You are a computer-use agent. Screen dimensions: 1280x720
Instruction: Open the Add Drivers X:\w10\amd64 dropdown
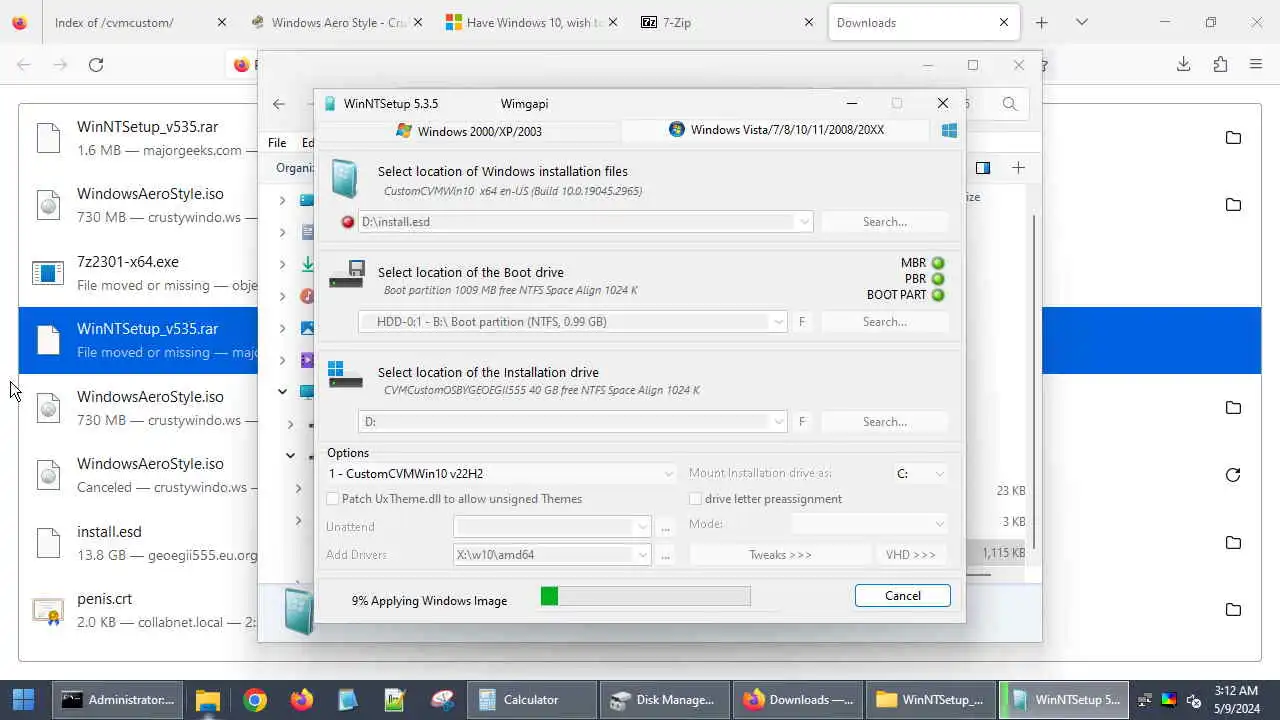643,555
